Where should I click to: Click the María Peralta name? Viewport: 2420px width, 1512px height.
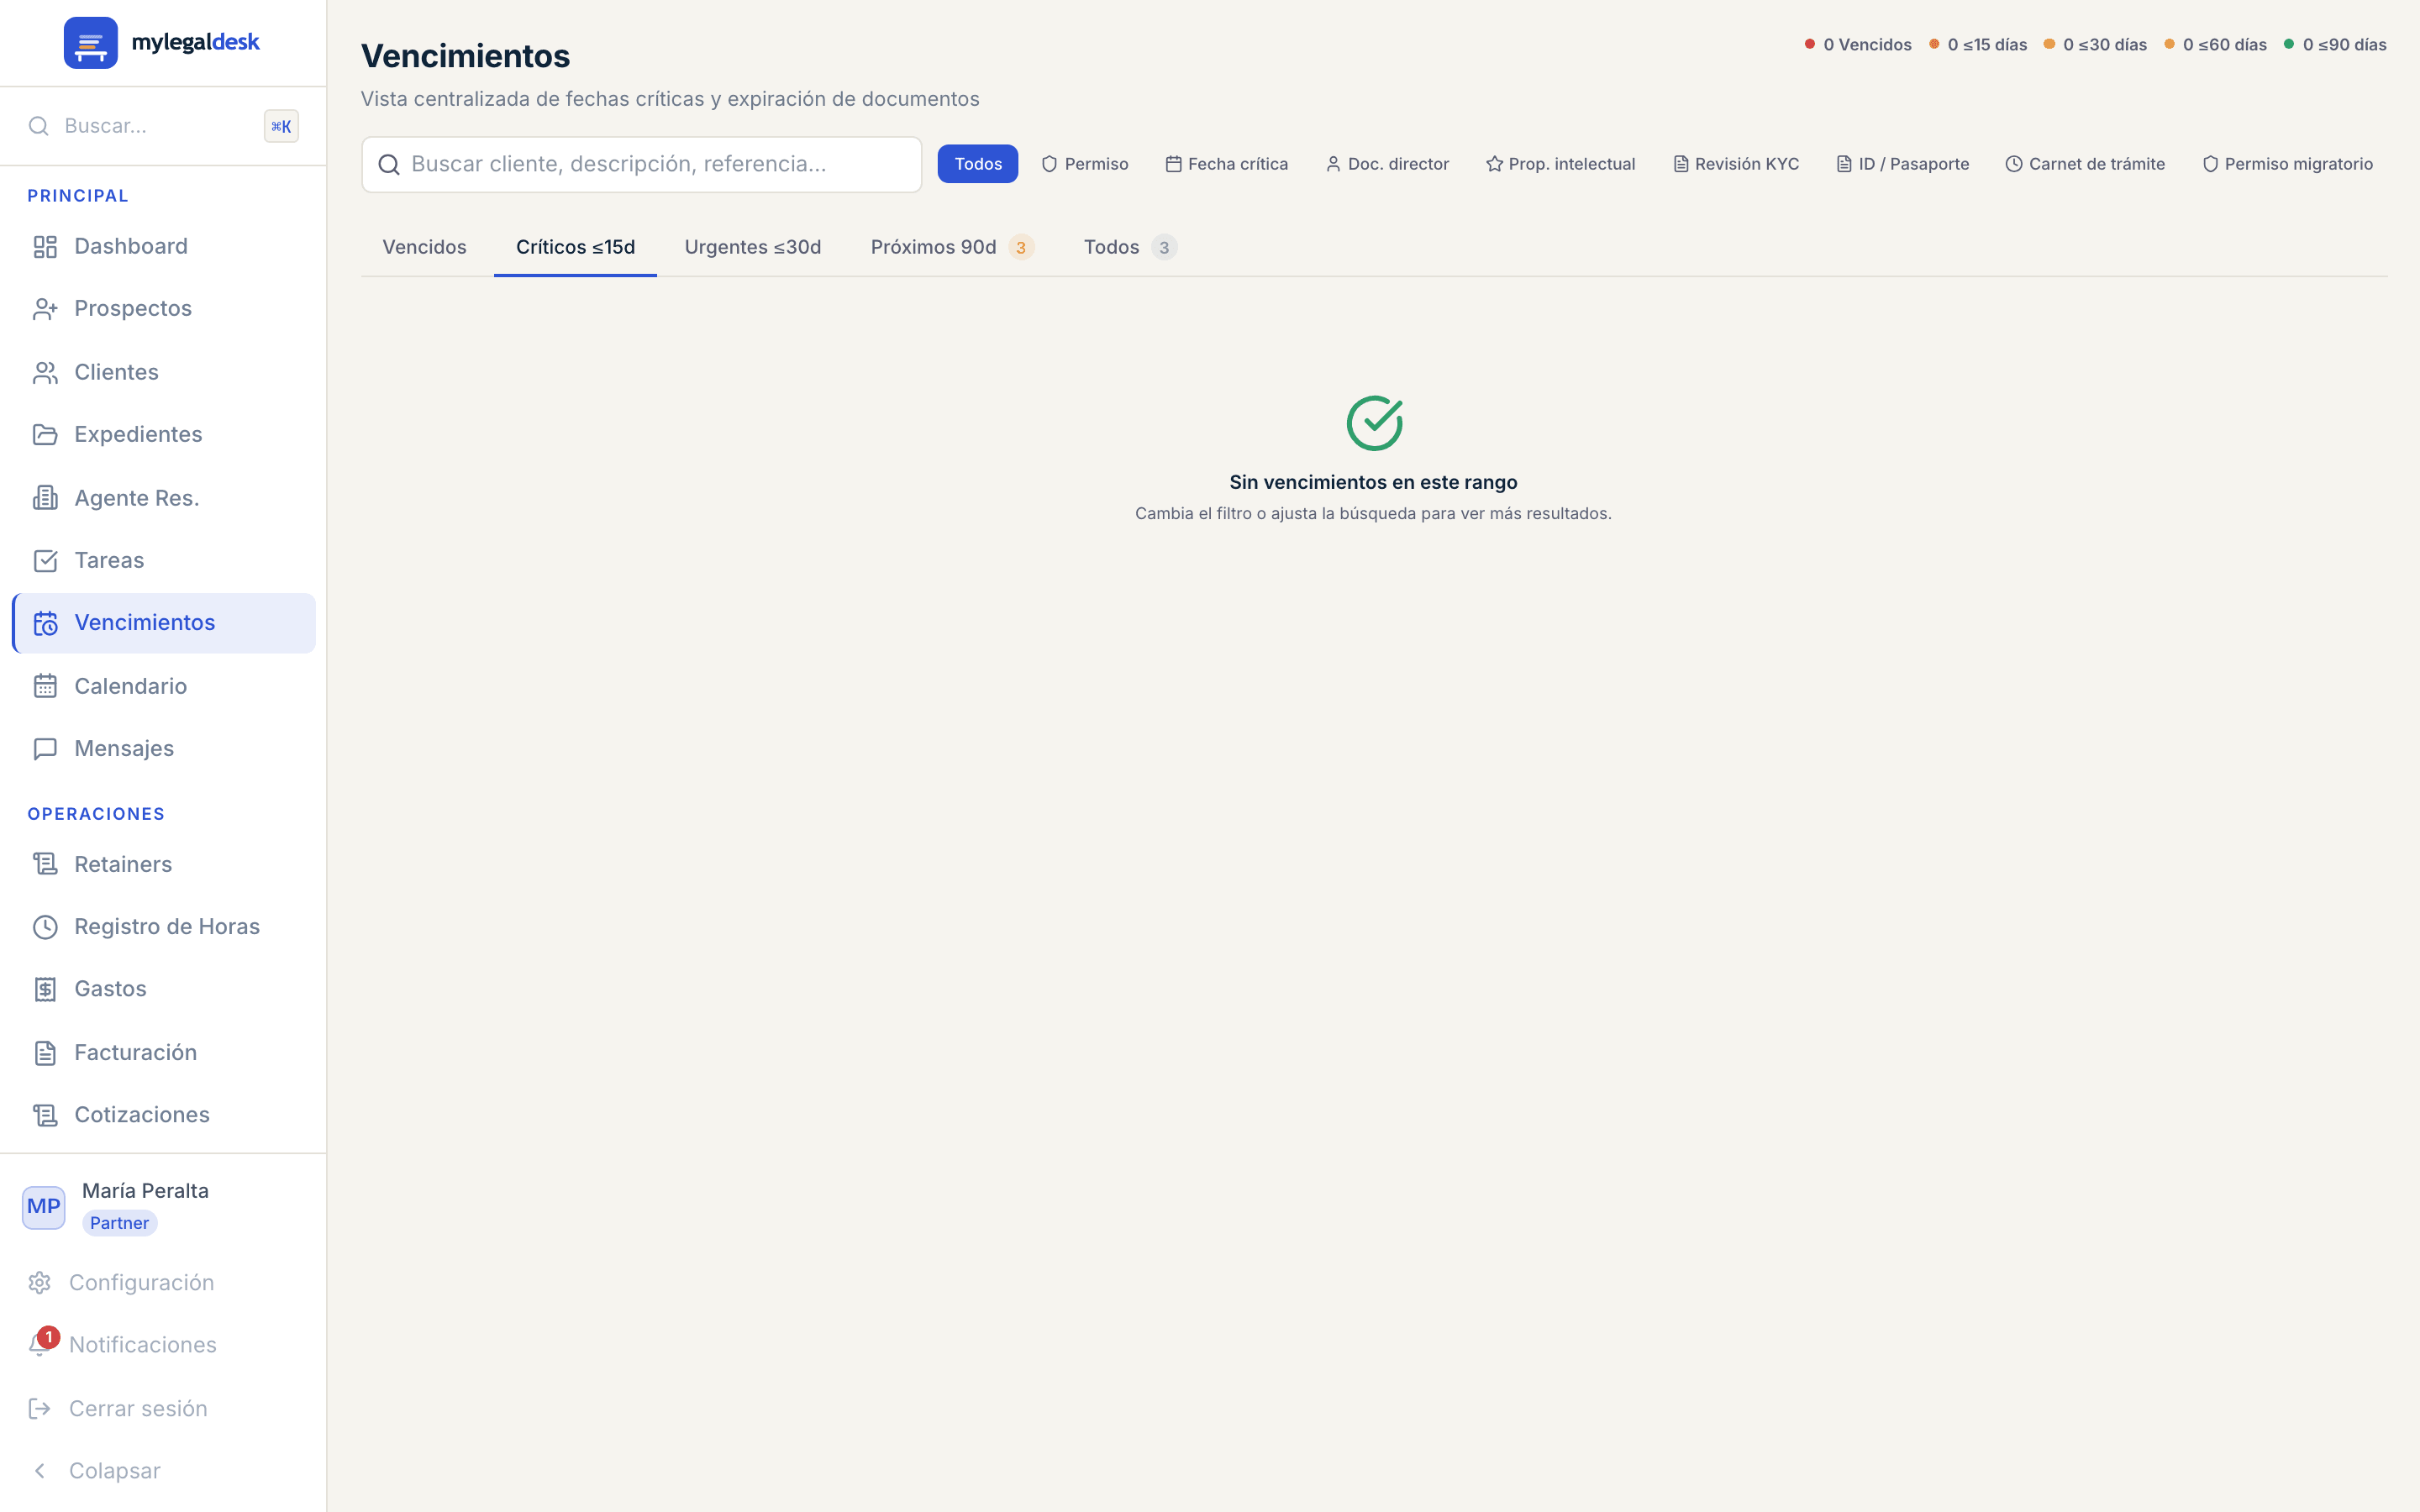coord(145,1191)
